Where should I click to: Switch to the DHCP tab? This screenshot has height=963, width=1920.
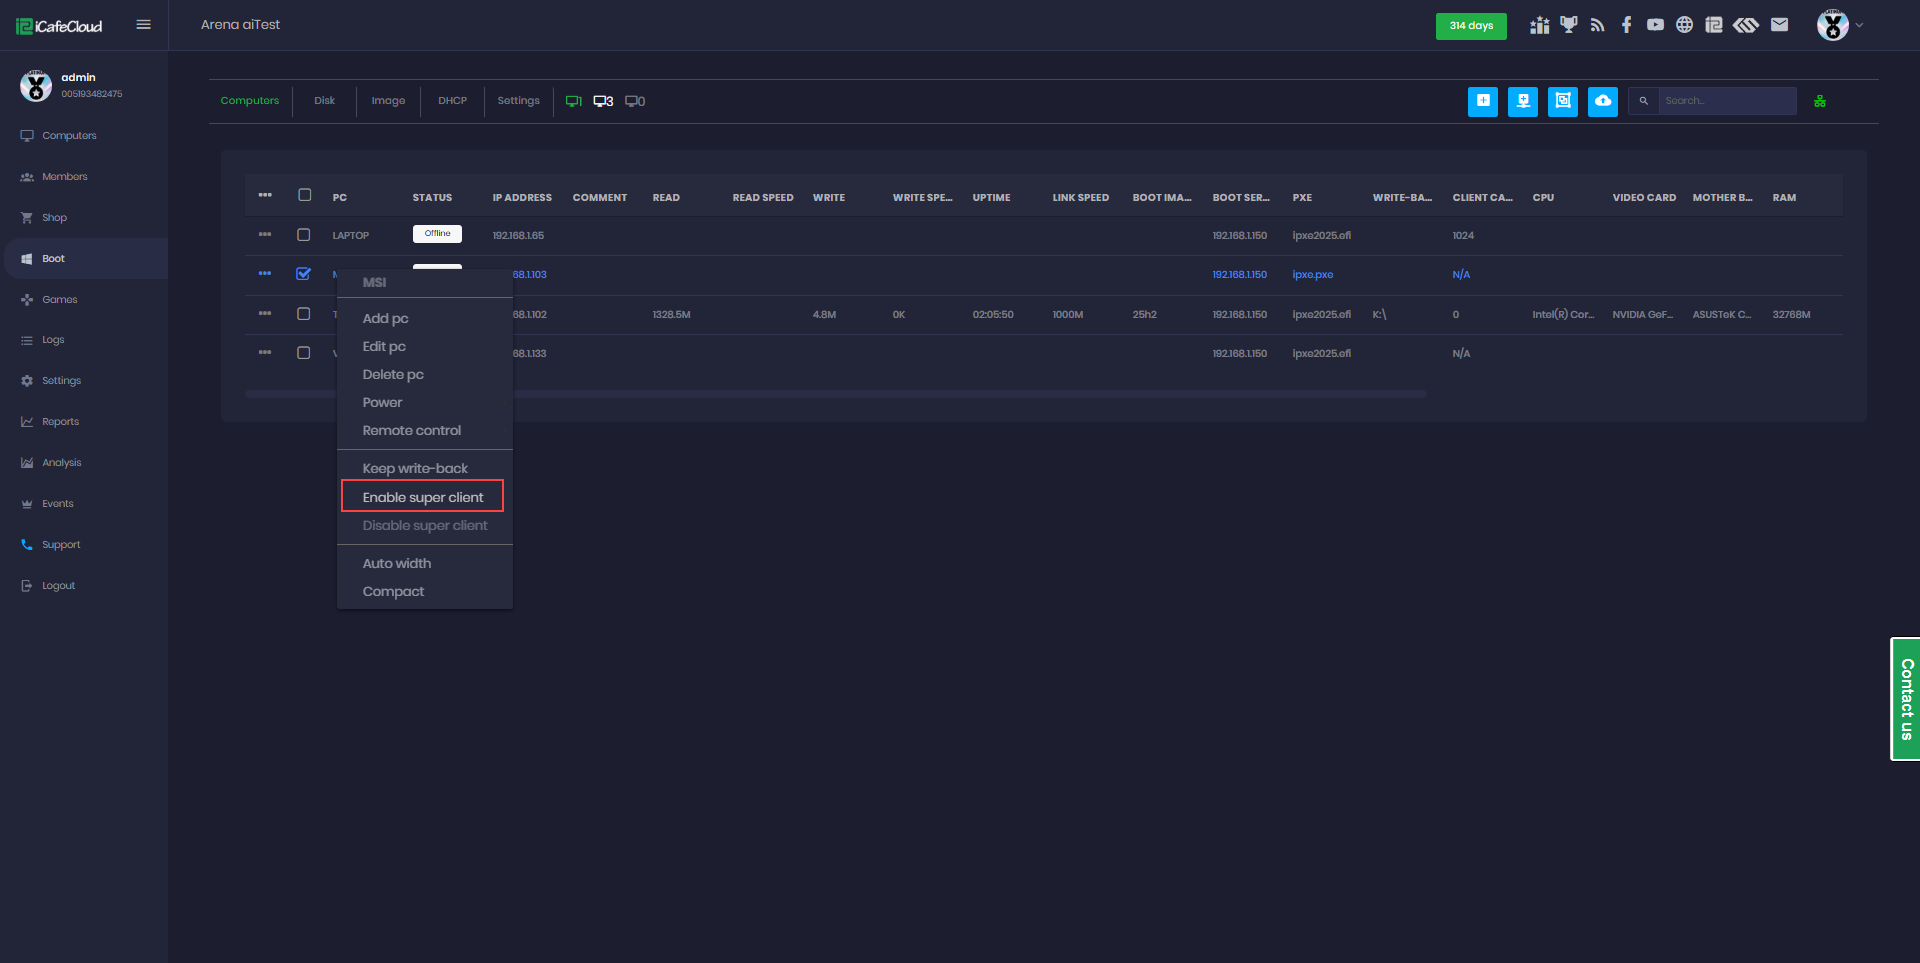click(x=452, y=101)
